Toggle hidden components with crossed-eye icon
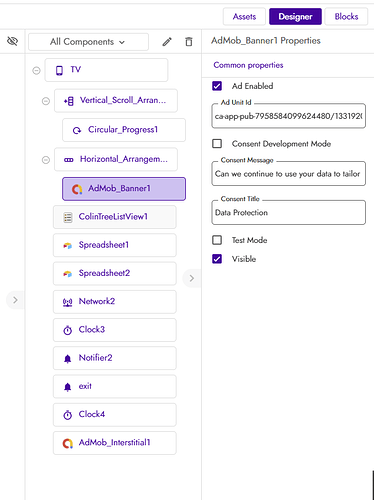Screen dimensions: 374x500 pos(12,41)
